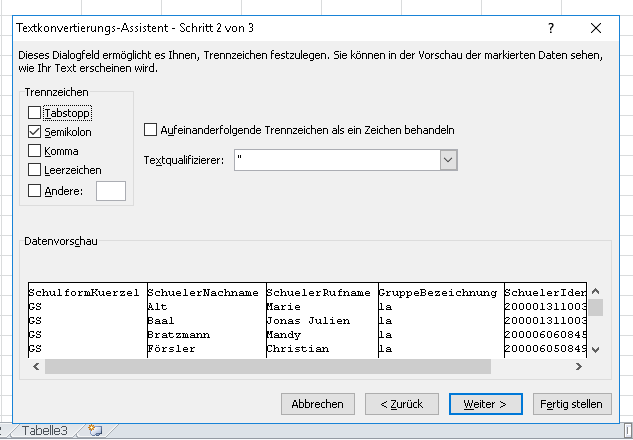Check the Andere delimiter checkbox

pyautogui.click(x=35, y=190)
